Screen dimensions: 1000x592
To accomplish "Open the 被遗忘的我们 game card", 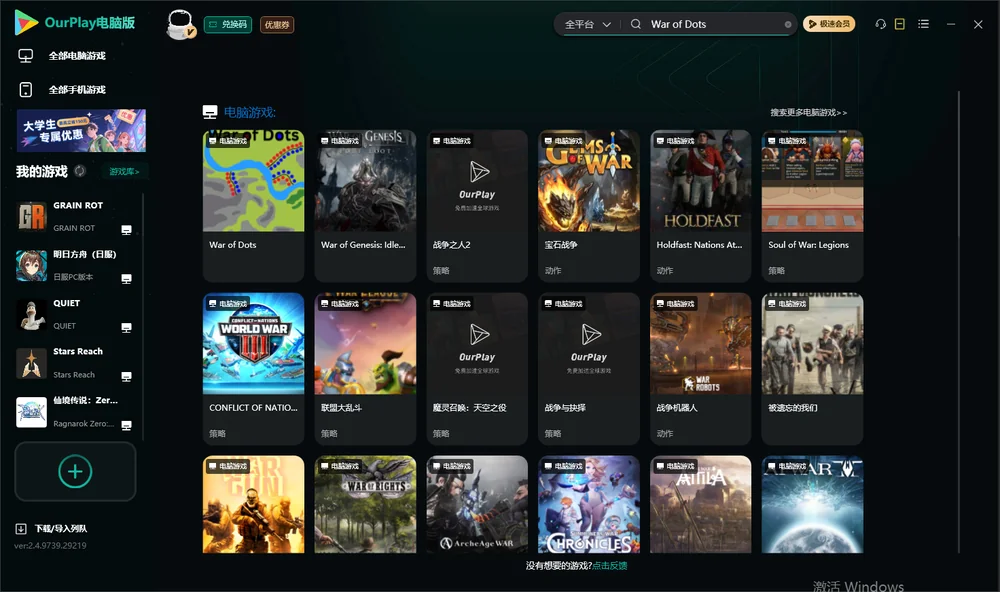I will tap(812, 369).
